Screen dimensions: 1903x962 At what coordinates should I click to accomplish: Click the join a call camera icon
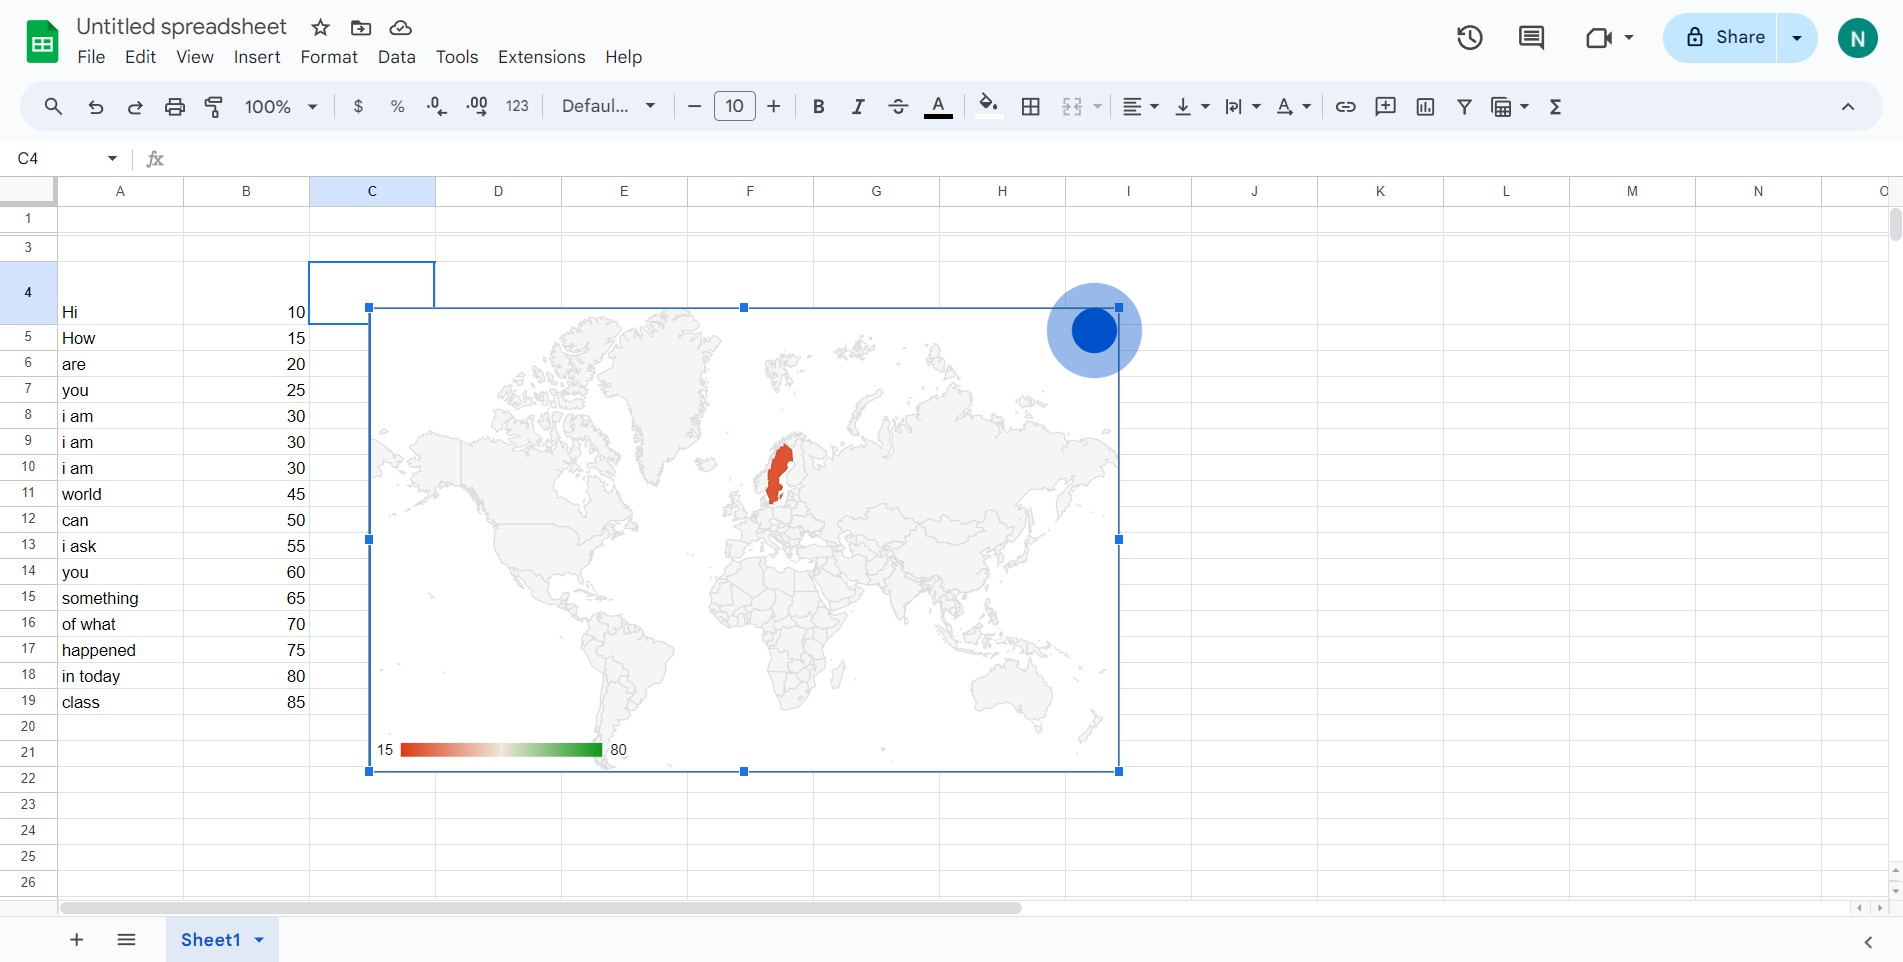pyautogui.click(x=1600, y=38)
